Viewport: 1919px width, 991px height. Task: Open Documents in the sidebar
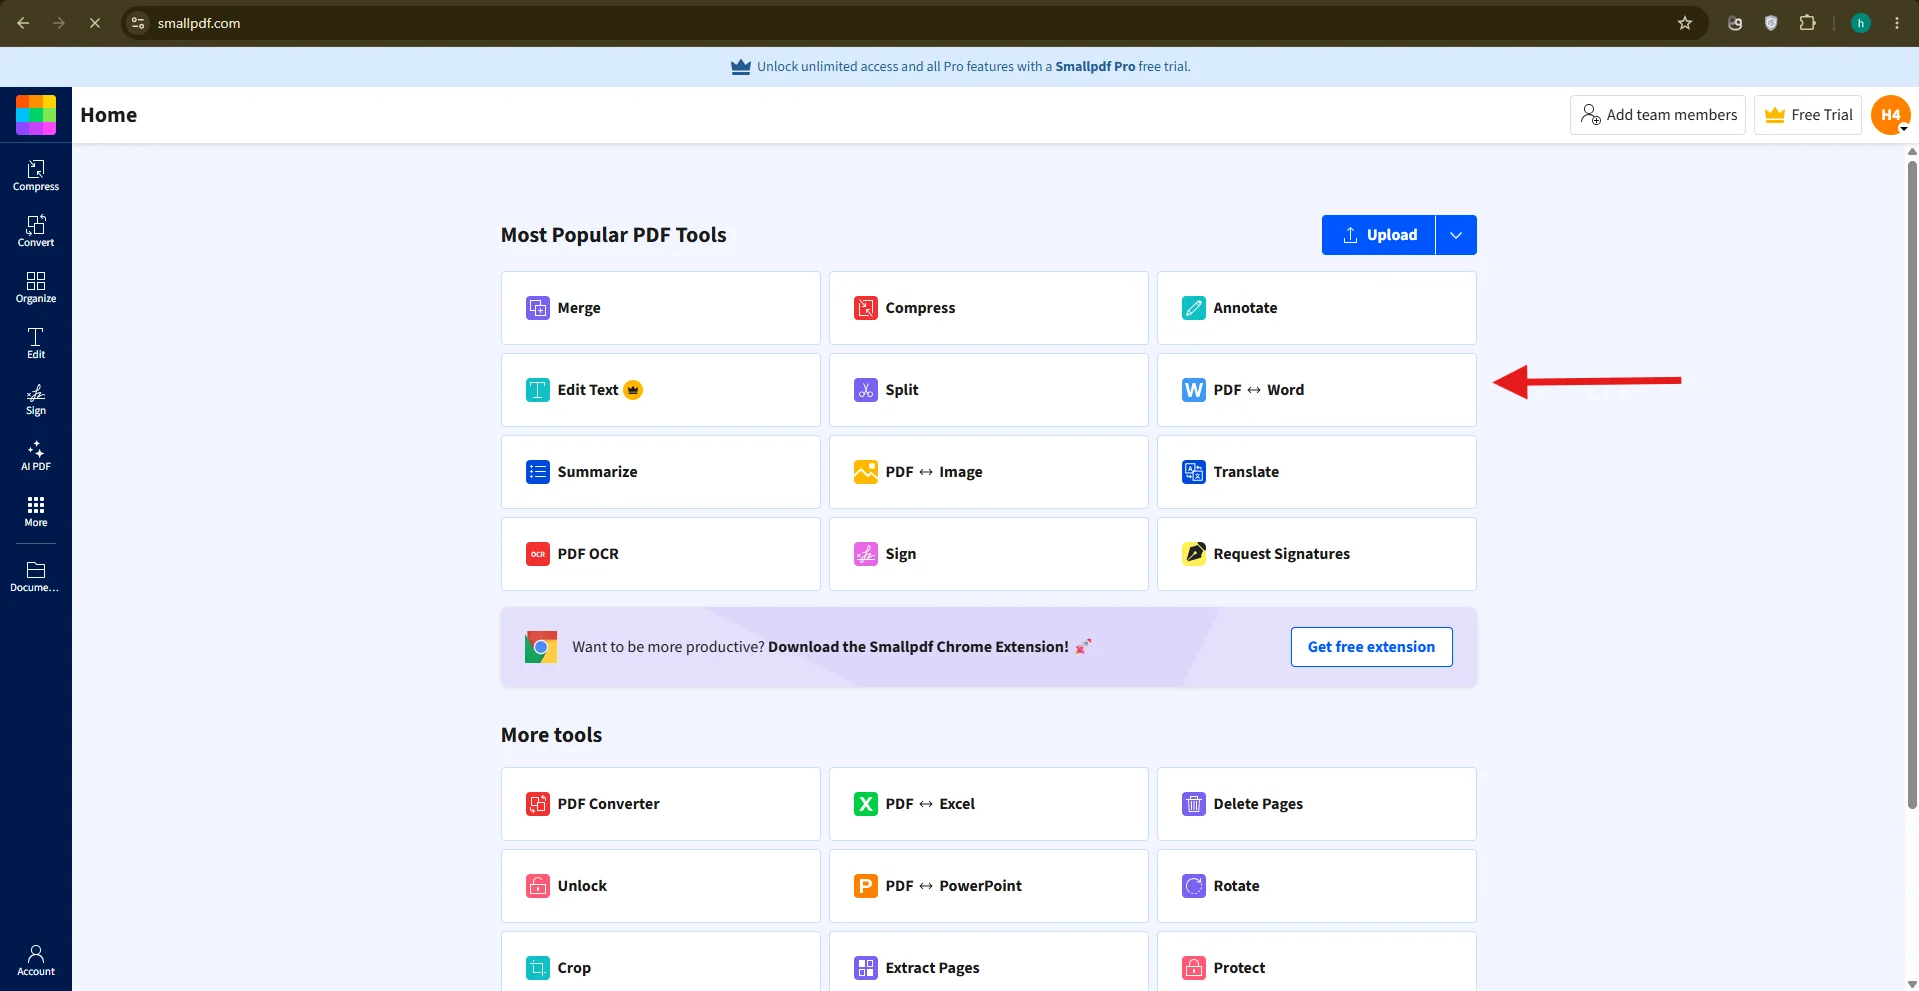[36, 576]
